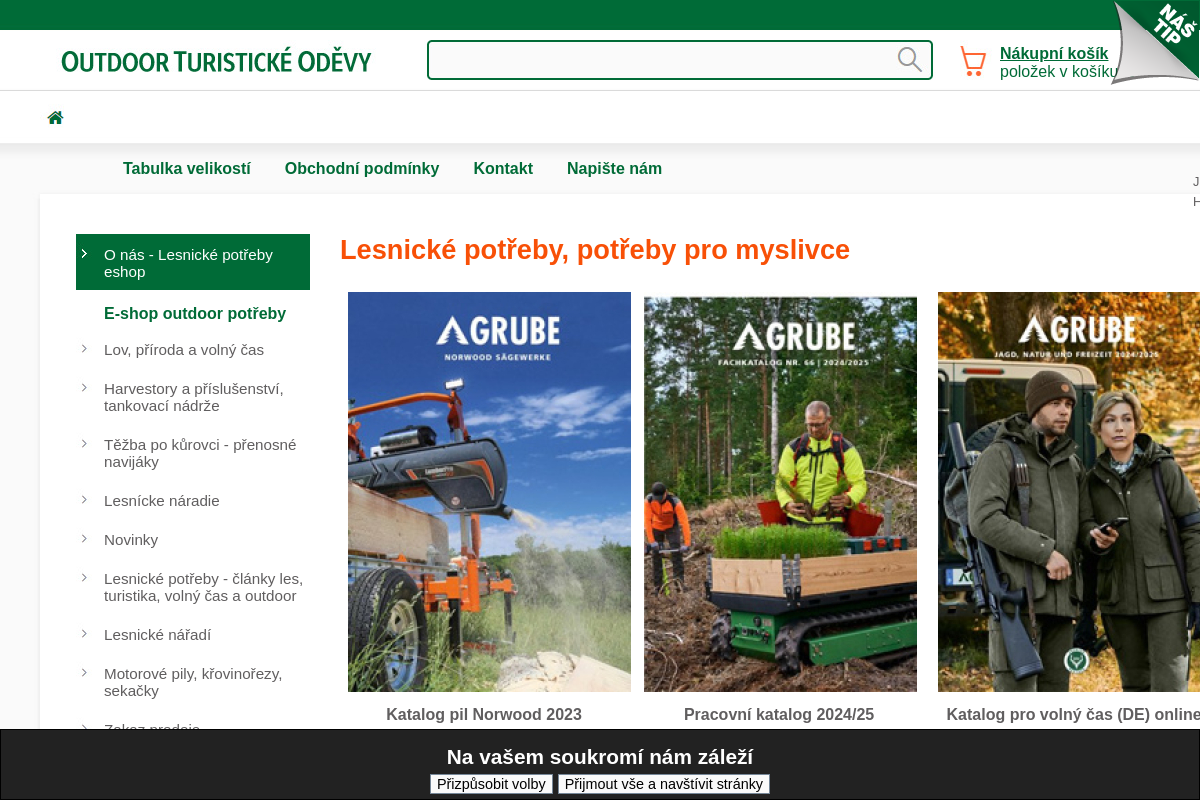
Task: Click the arrow beside Zakez predeje
Action: tap(84, 728)
